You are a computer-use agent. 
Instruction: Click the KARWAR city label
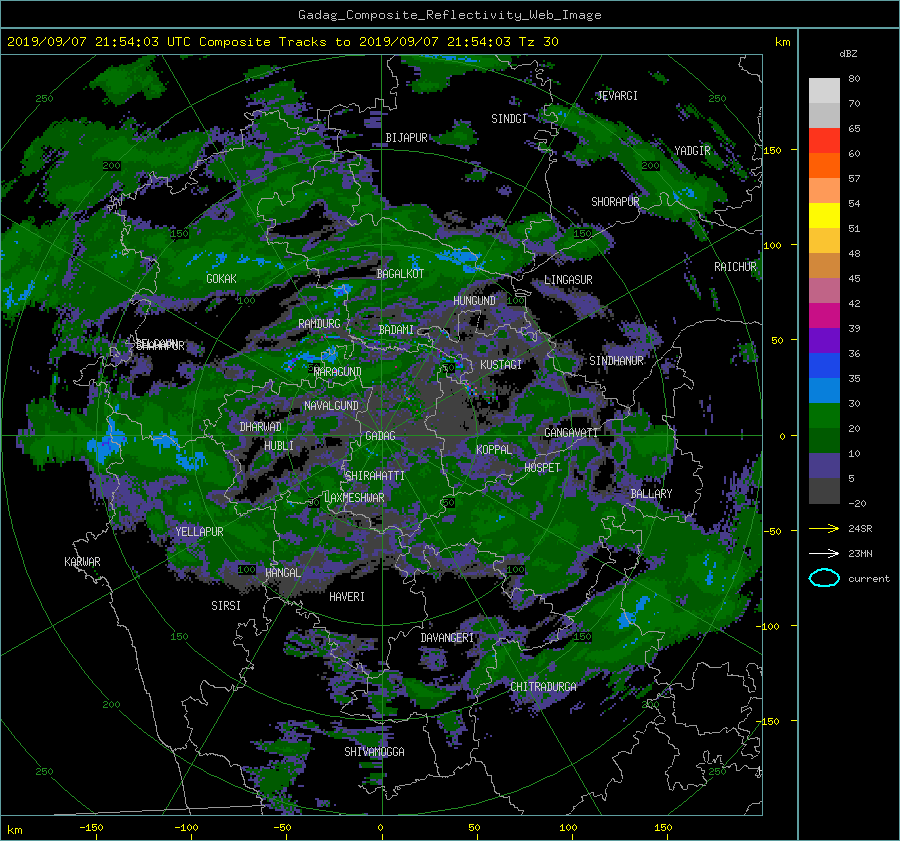tap(82, 562)
